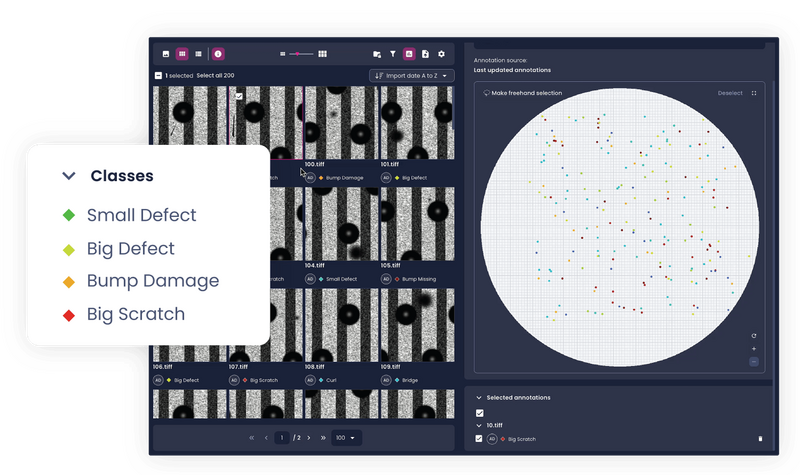The height and width of the screenshot is (475, 800).
Task: Toggle the select-all checkbox under Selected annotations
Action: tap(479, 412)
